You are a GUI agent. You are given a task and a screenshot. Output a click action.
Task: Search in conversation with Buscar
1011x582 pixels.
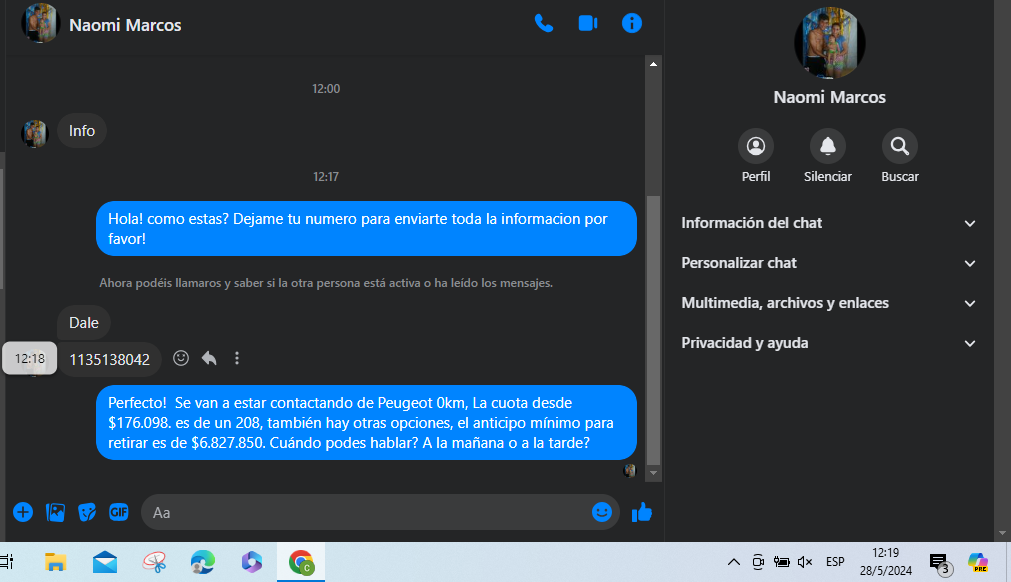[x=899, y=148]
